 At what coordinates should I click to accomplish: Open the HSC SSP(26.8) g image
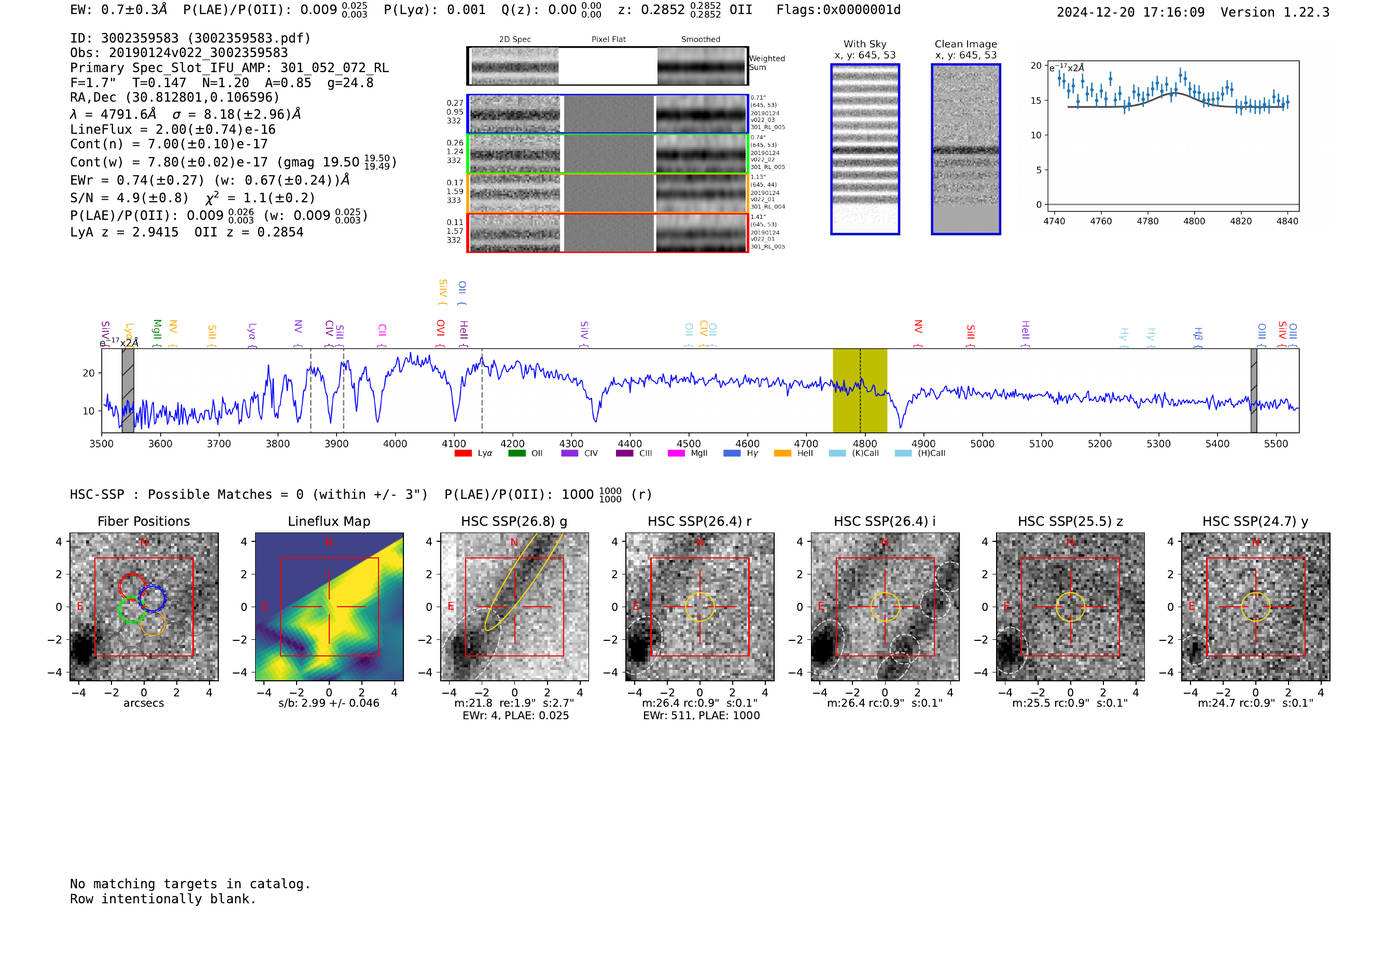point(514,606)
